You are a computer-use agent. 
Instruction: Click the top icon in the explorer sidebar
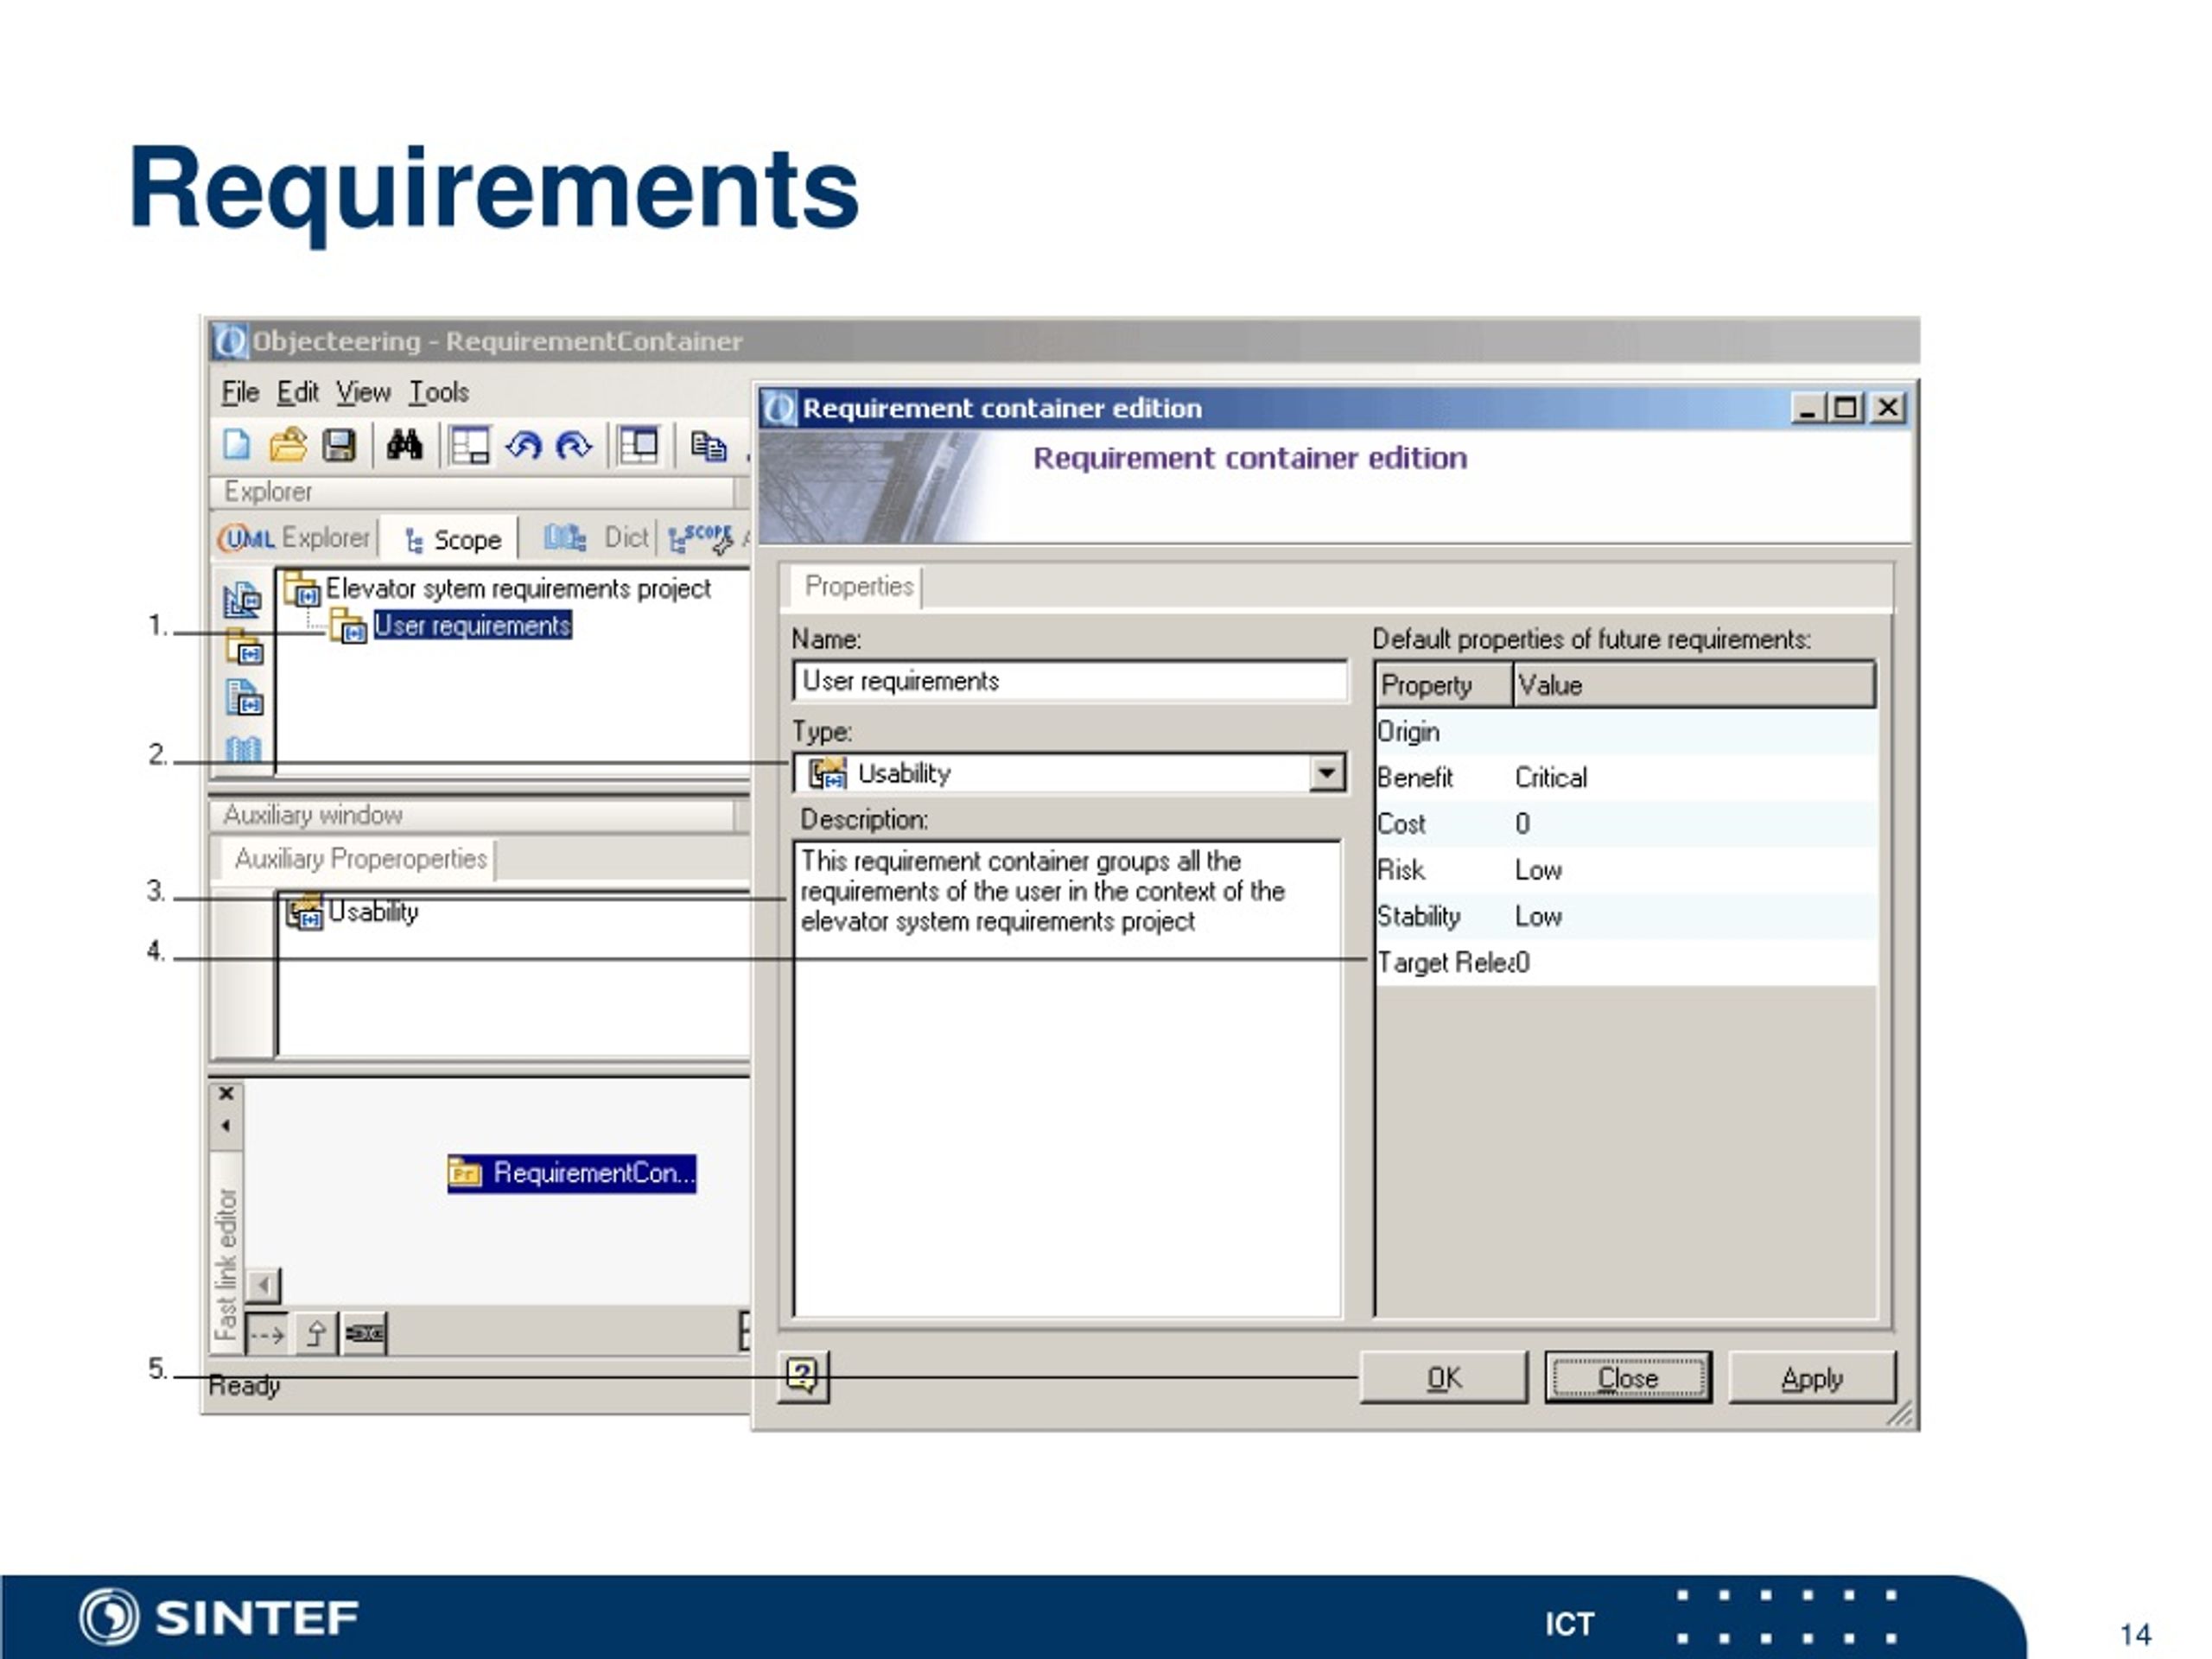point(242,599)
